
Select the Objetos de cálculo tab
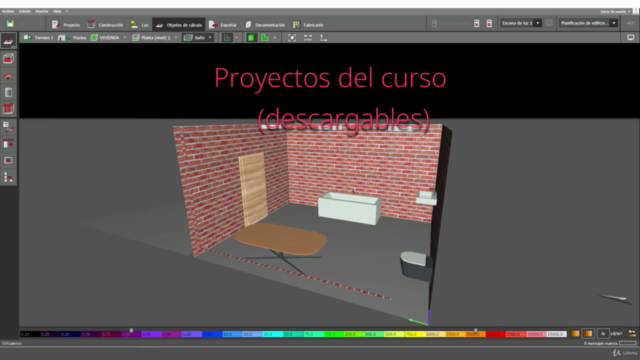coord(179,25)
